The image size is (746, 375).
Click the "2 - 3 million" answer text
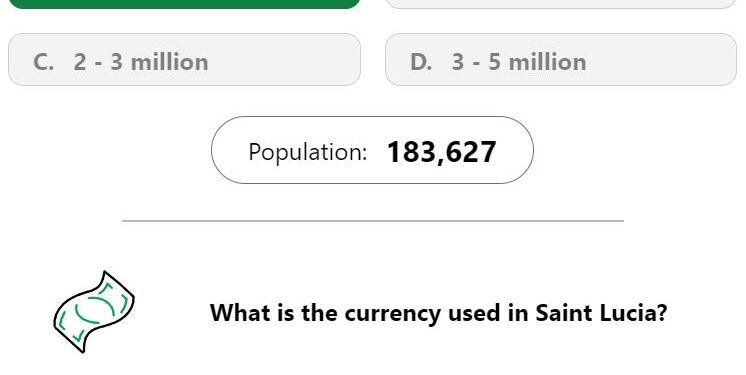141,62
